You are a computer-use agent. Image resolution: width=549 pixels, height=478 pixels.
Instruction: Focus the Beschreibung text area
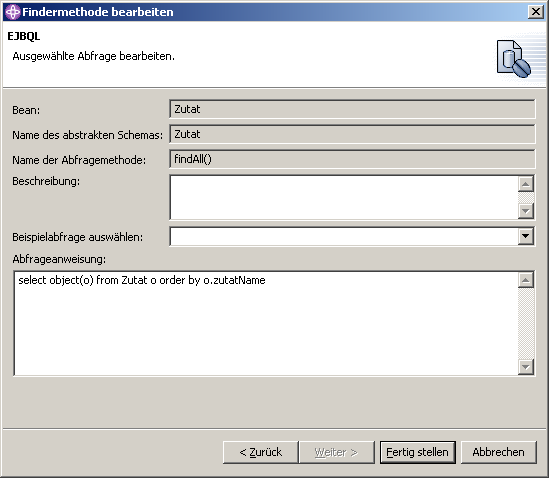point(344,198)
